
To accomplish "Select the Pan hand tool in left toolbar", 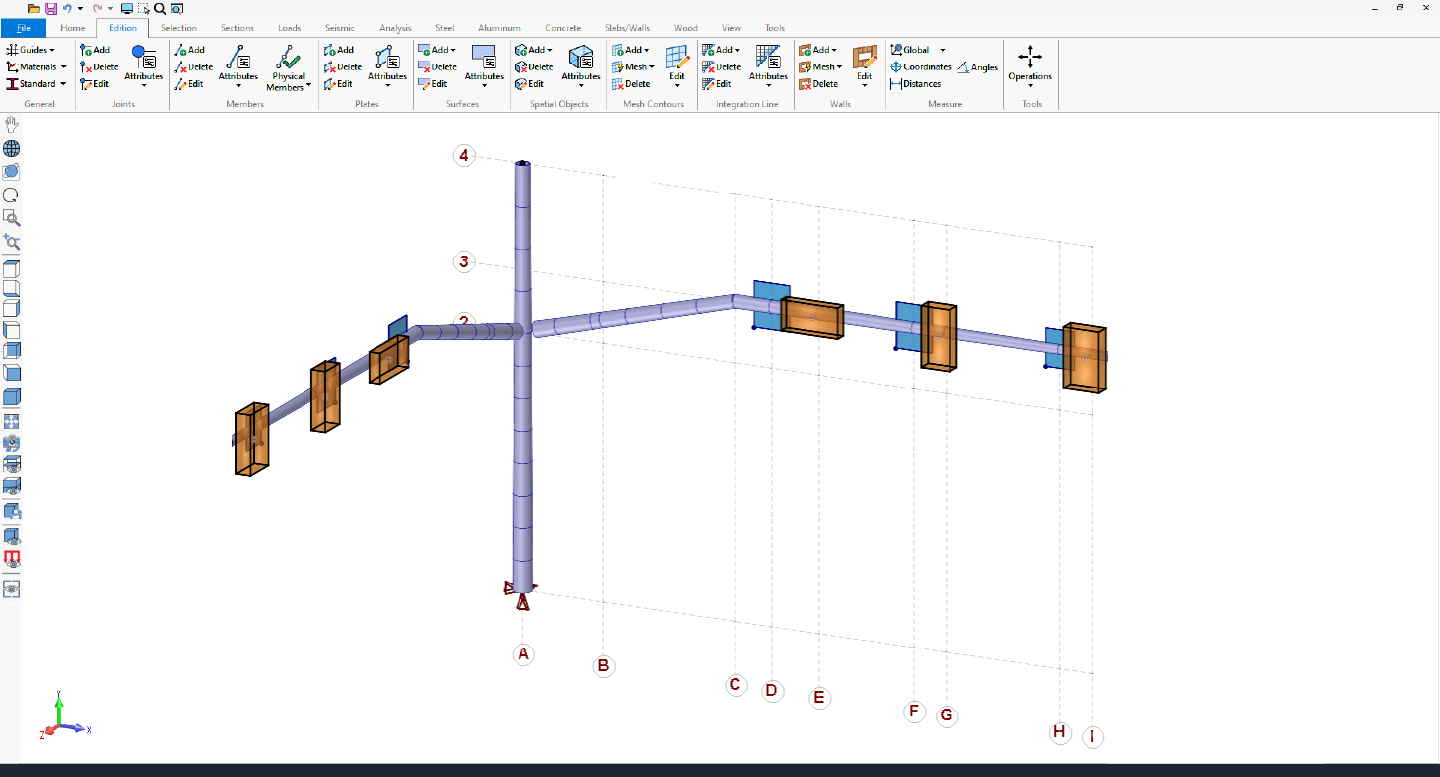I will (11, 124).
